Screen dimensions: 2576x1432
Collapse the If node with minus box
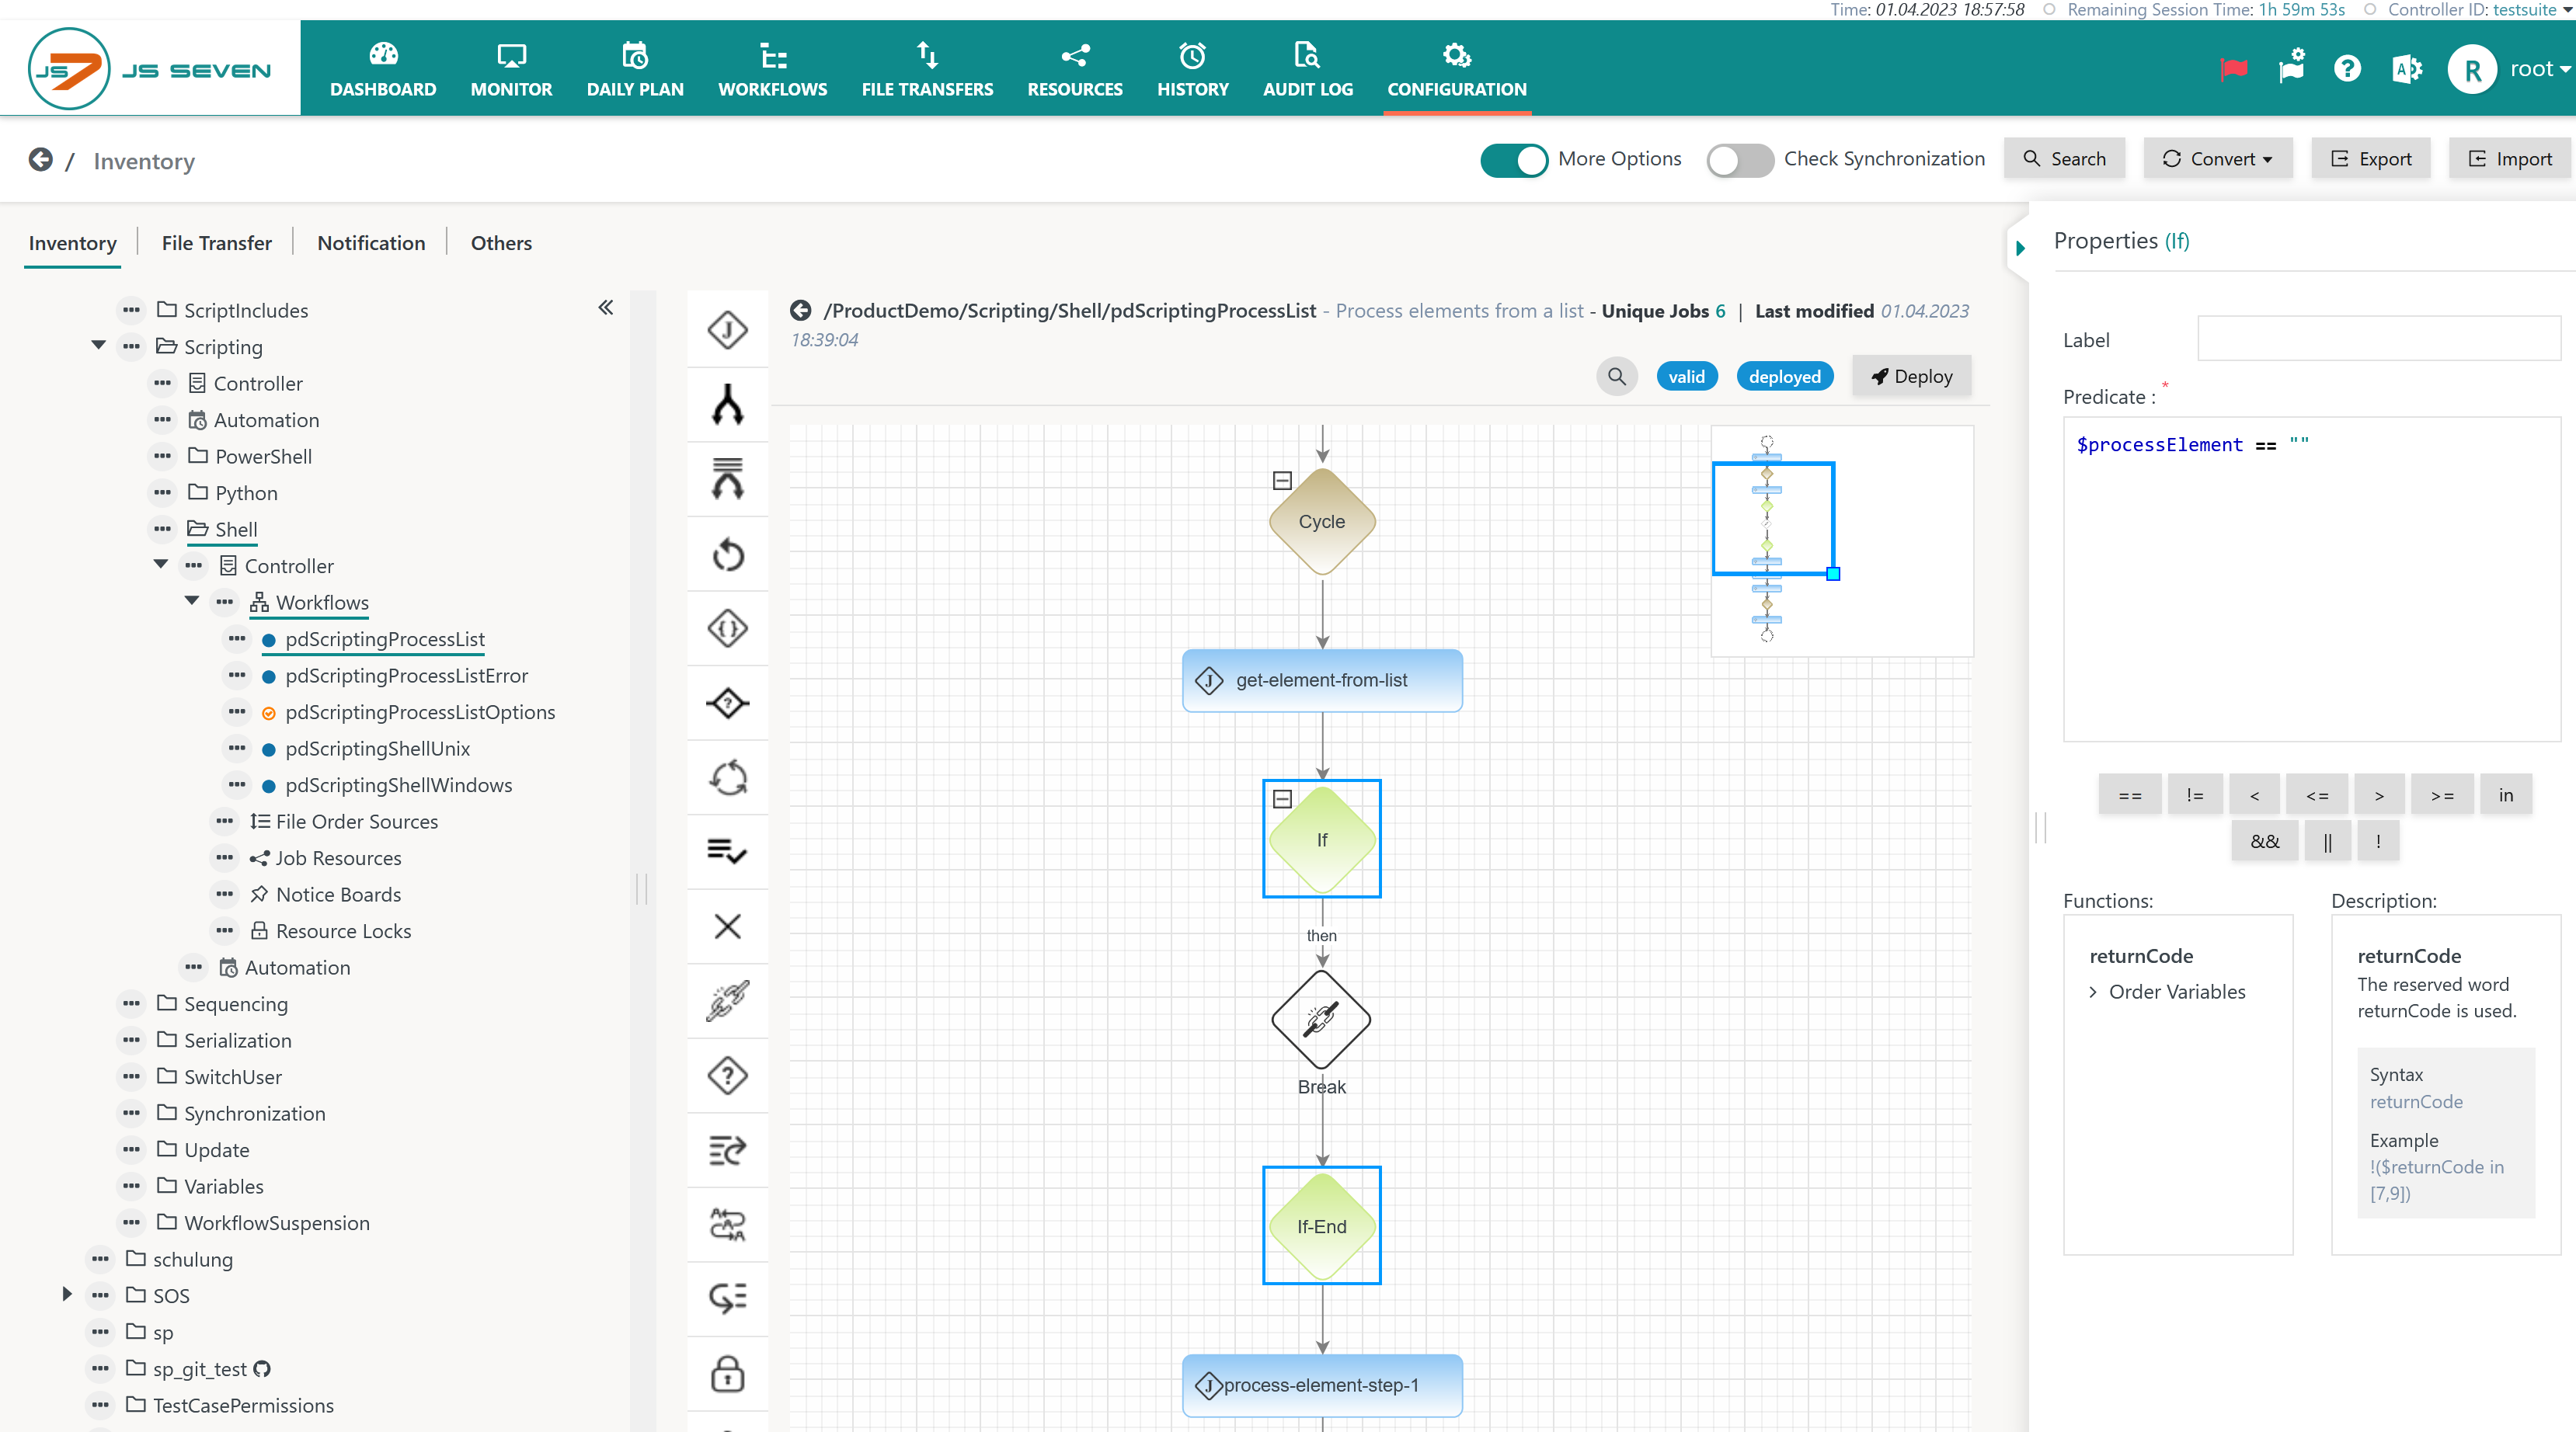pyautogui.click(x=1282, y=799)
